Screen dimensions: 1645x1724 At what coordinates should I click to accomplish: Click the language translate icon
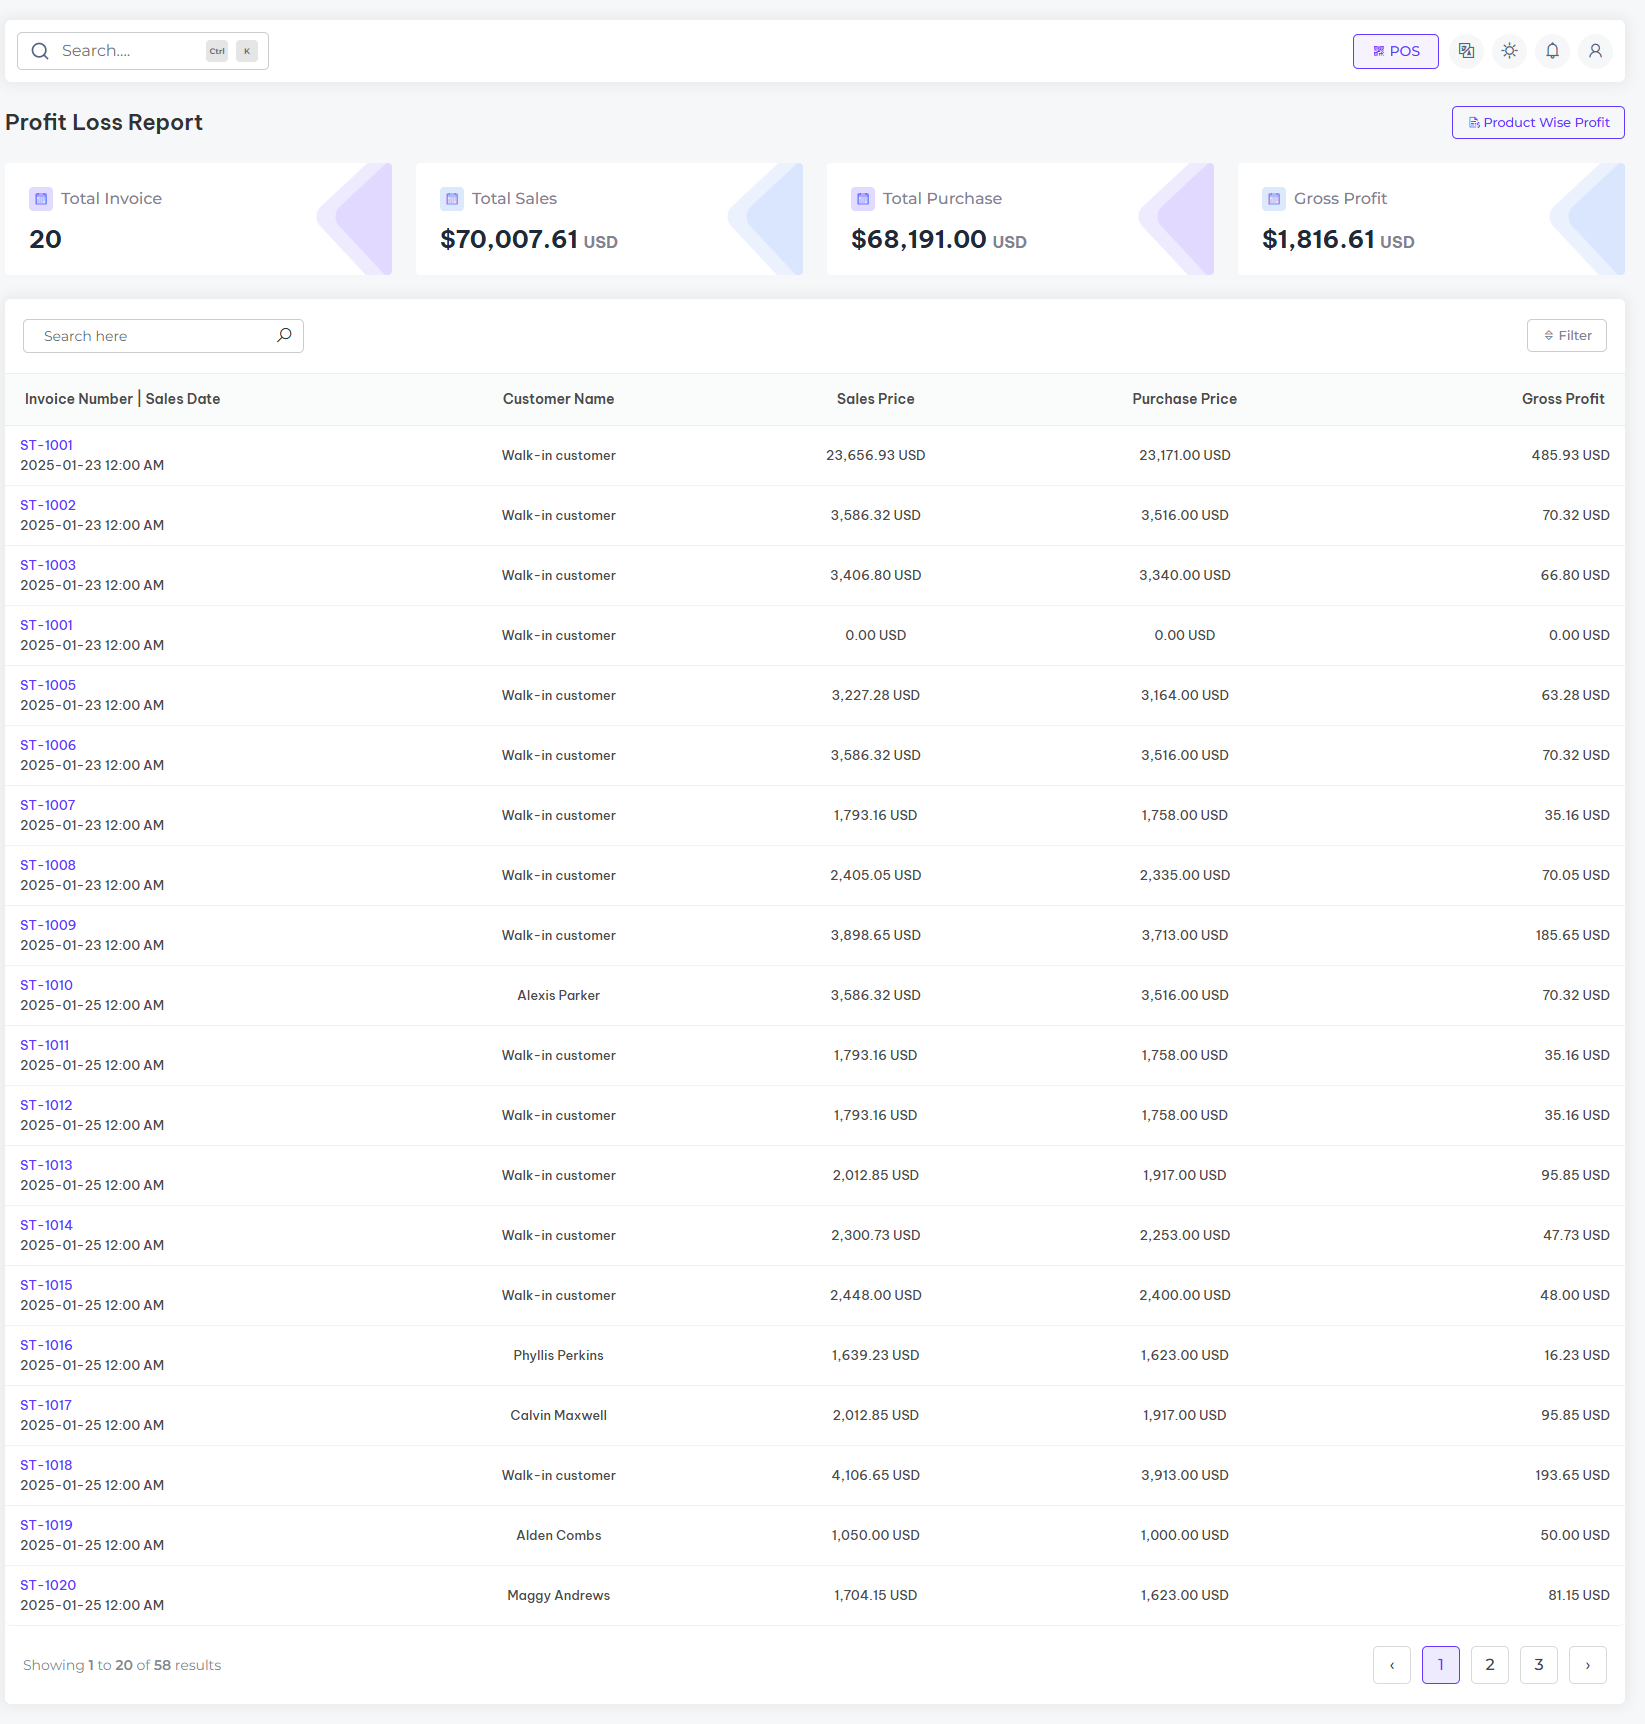(1466, 51)
